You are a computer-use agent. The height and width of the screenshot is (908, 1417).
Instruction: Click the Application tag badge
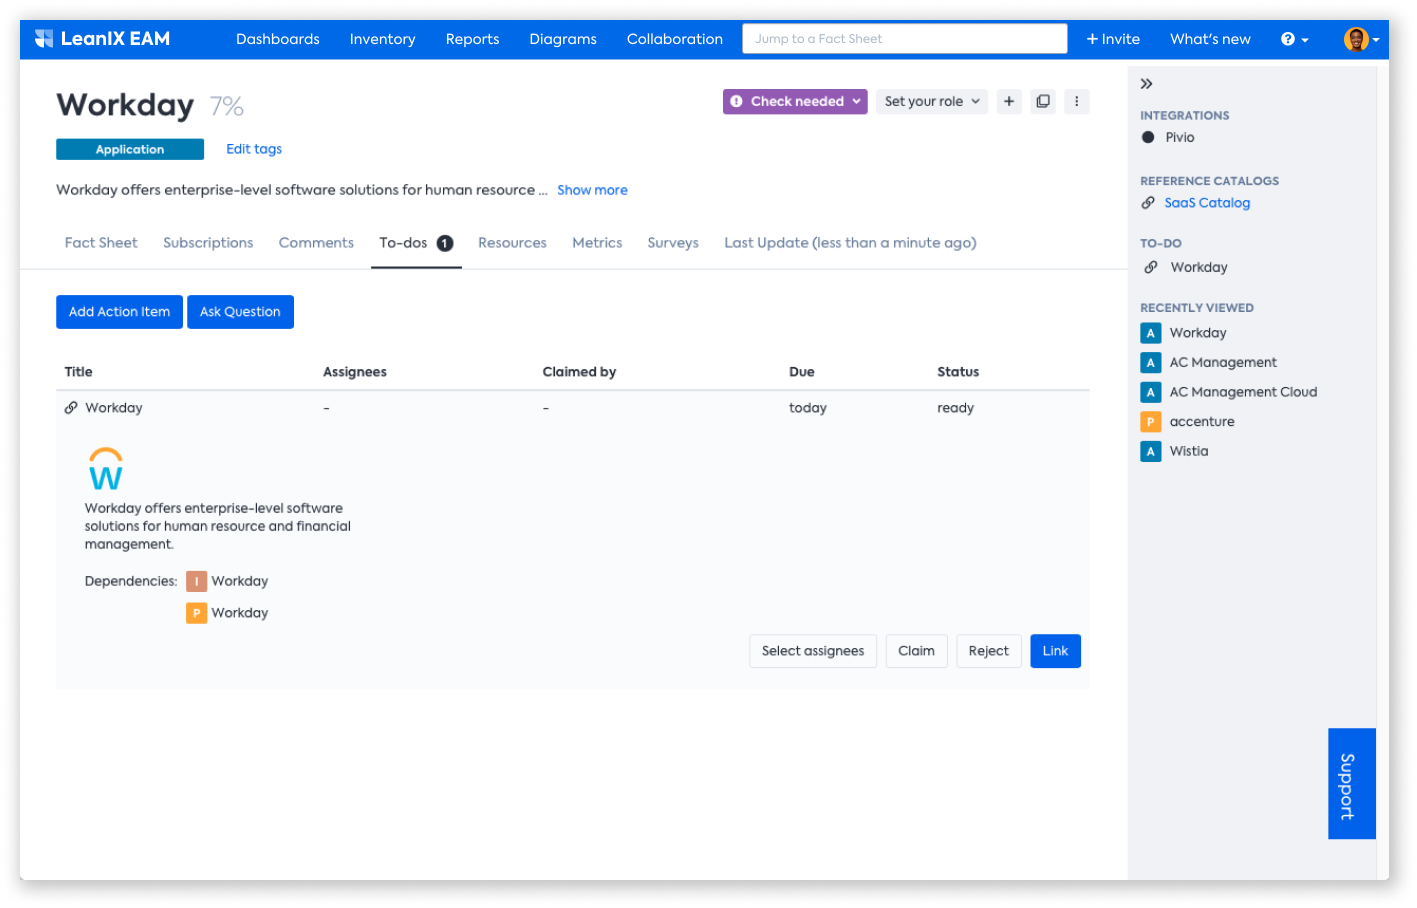[130, 149]
